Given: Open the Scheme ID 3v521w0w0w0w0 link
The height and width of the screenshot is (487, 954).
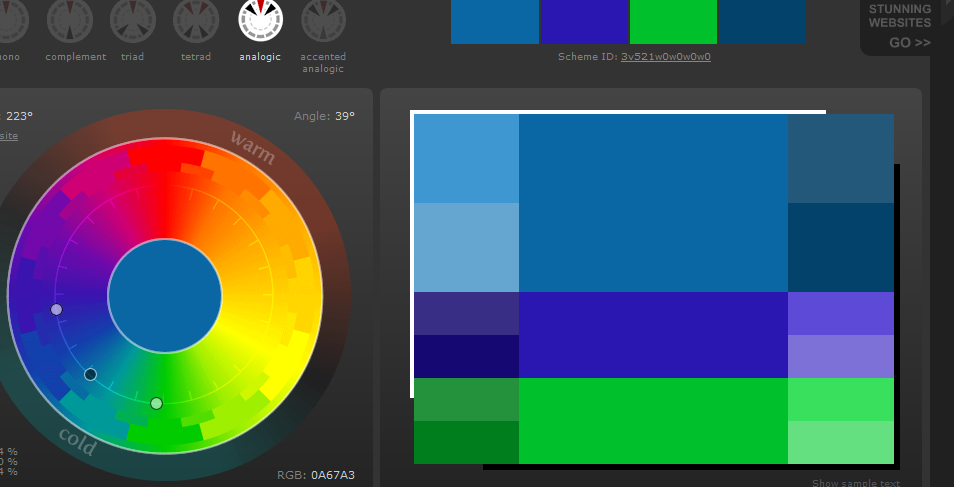Looking at the screenshot, I should 665,57.
